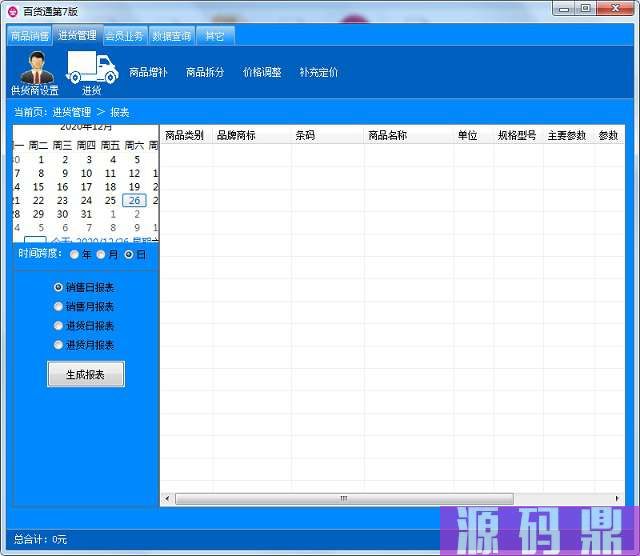Viewport: 640px width, 556px height.
Task: Select December 10 in the calendar
Action: tap(86, 173)
